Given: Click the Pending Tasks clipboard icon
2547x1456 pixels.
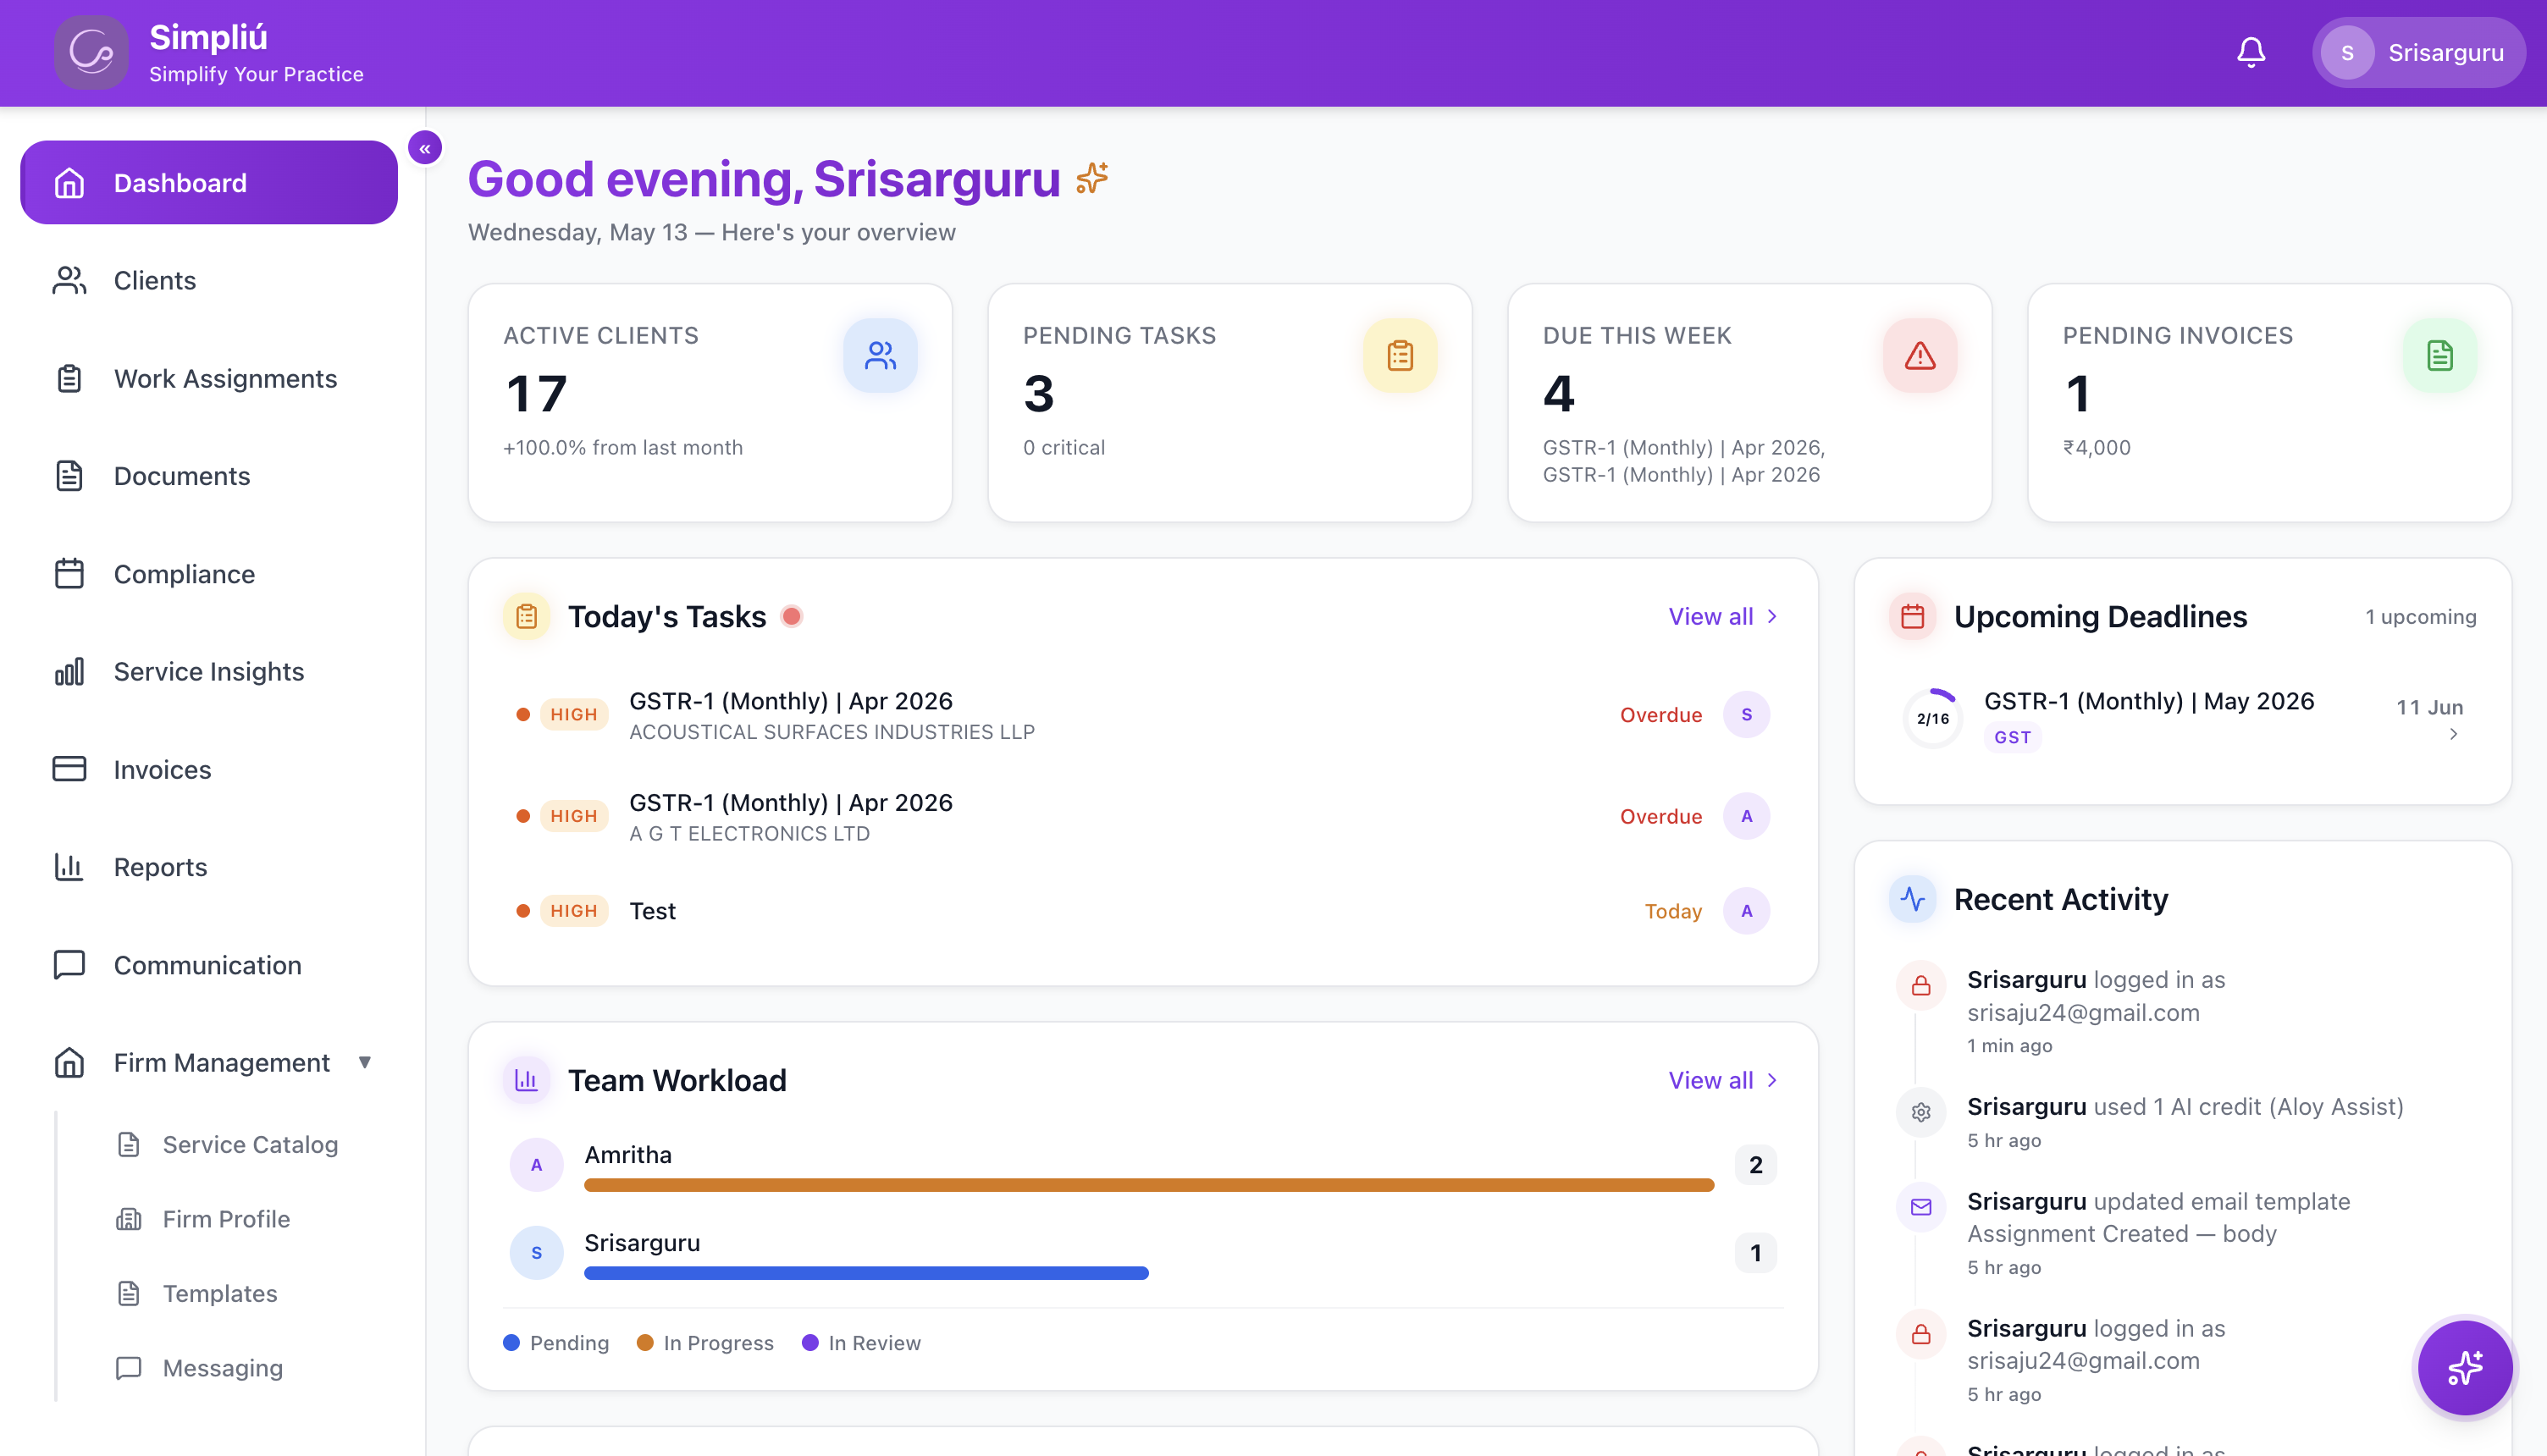Looking at the screenshot, I should 1400,355.
